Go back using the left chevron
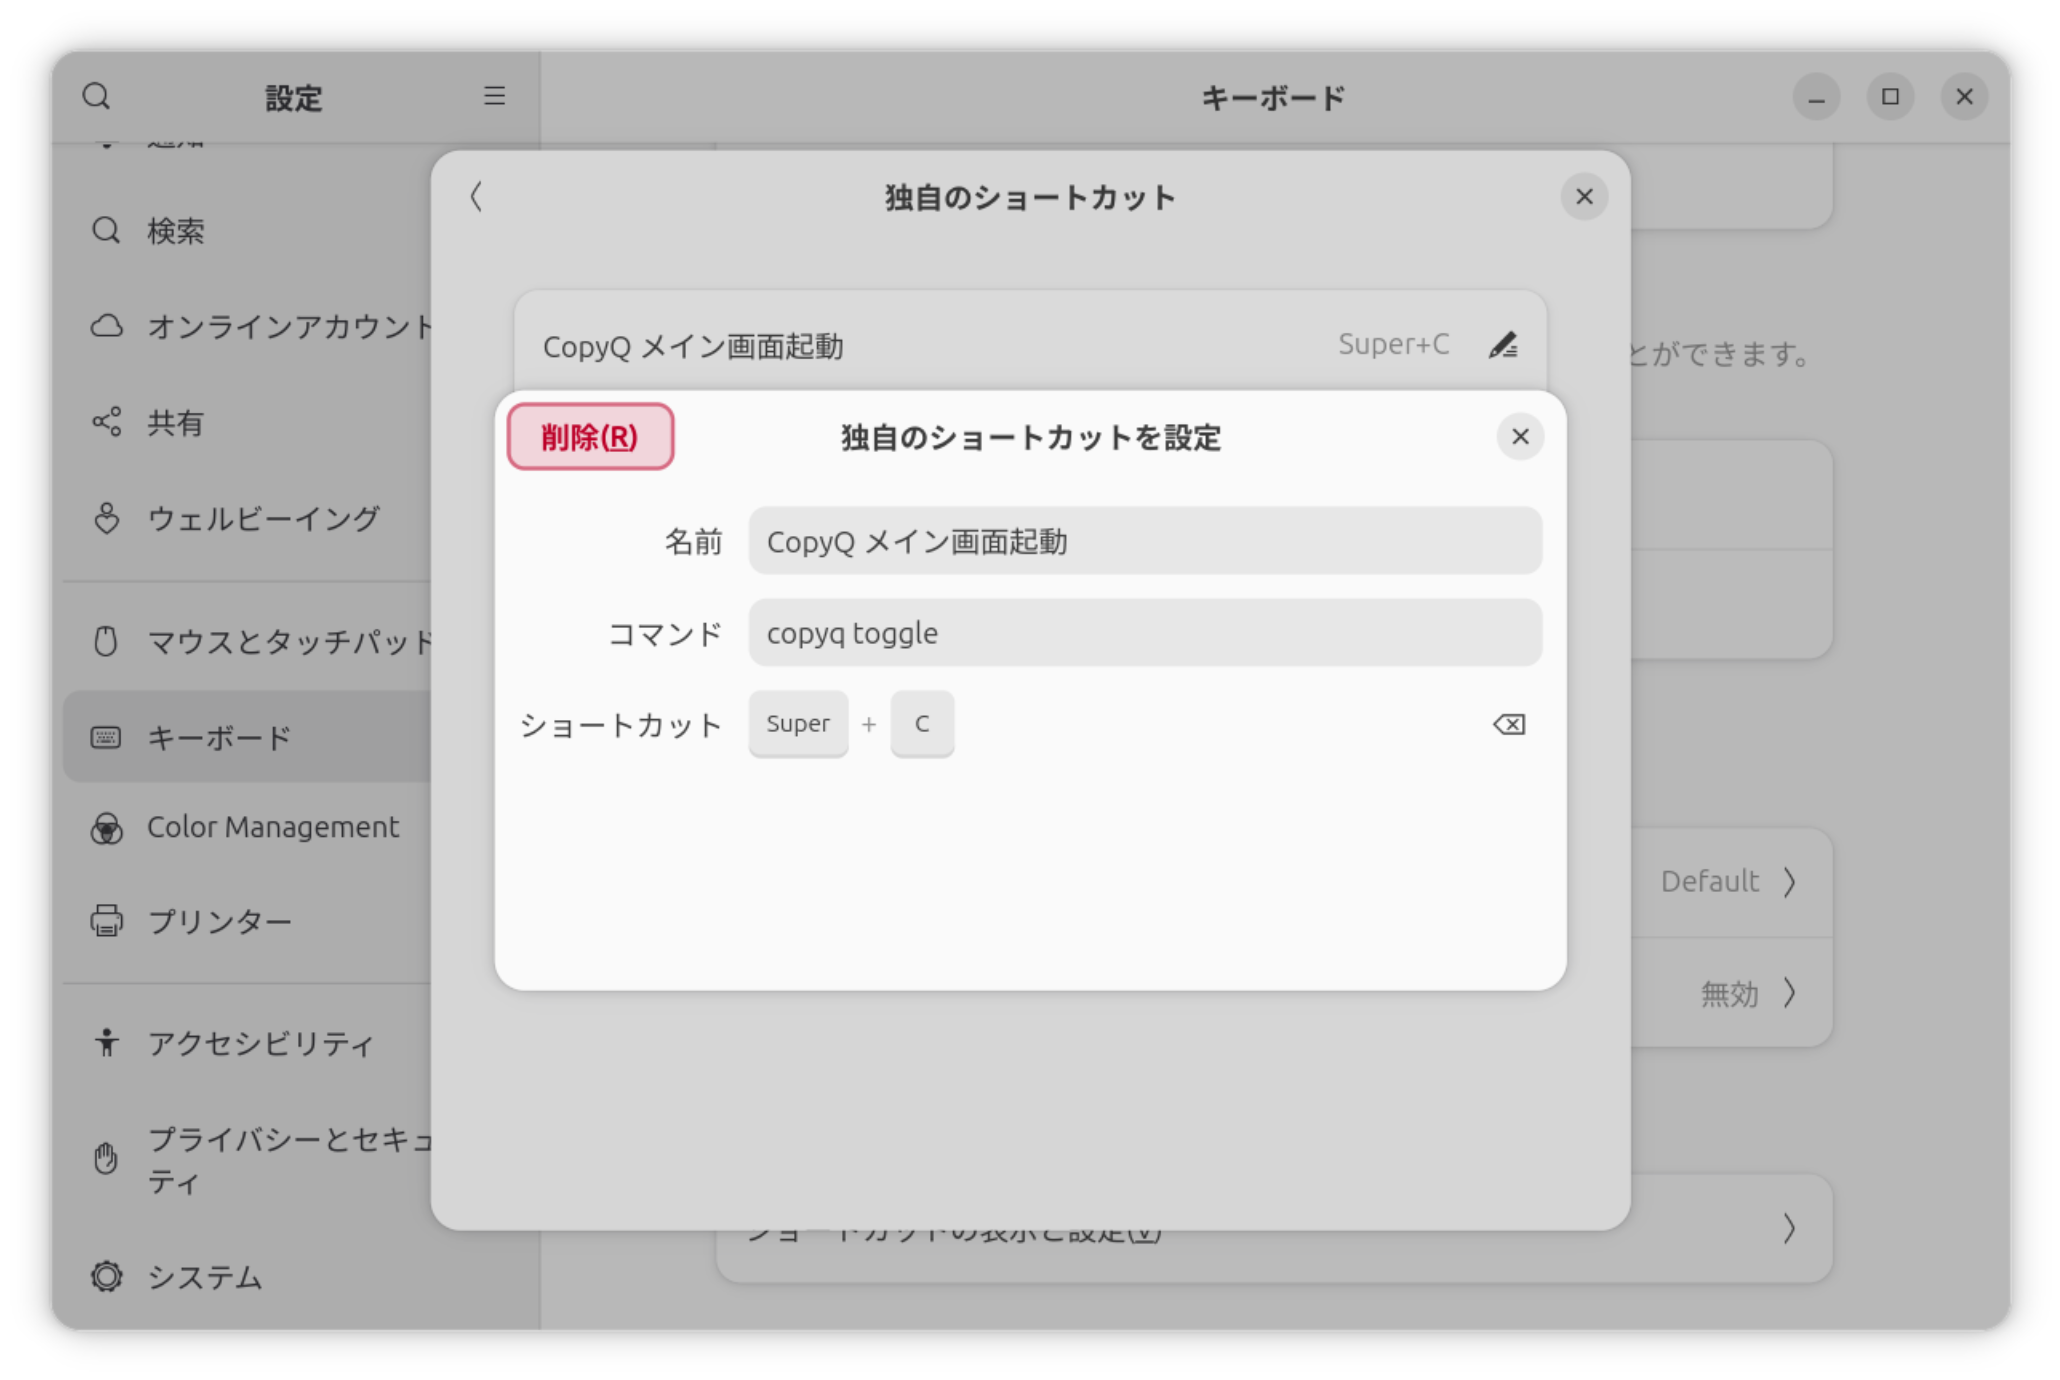2060x1380 pixels. pos(477,197)
